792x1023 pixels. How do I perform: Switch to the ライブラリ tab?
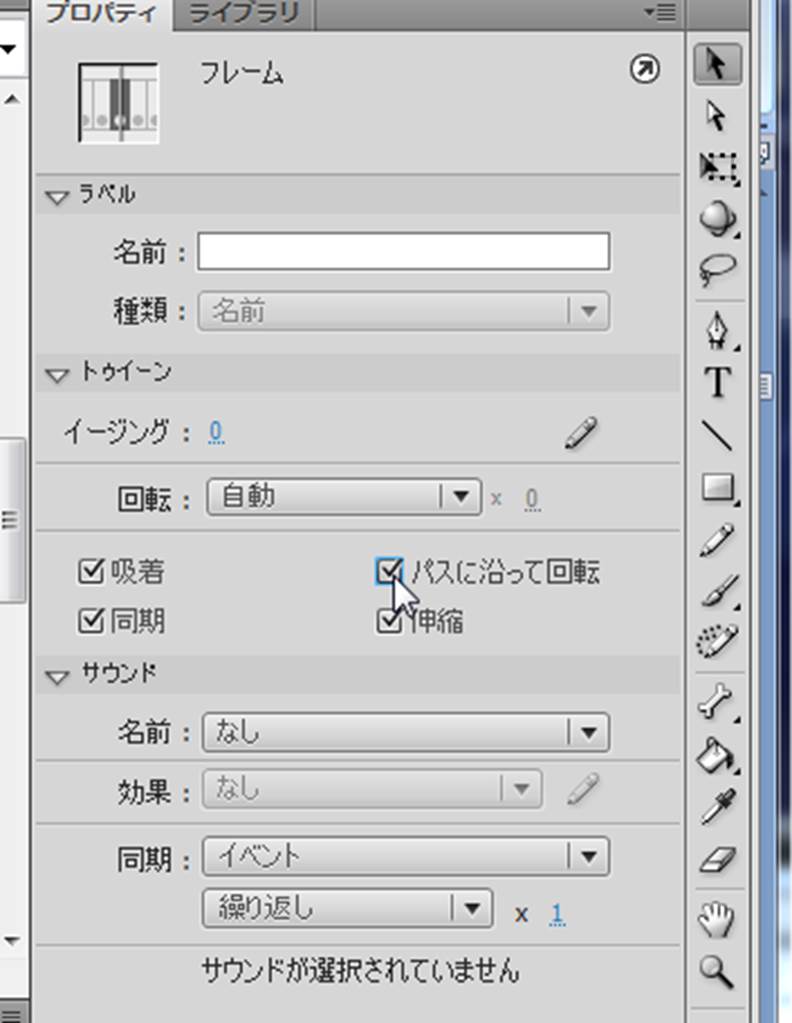coord(243,13)
